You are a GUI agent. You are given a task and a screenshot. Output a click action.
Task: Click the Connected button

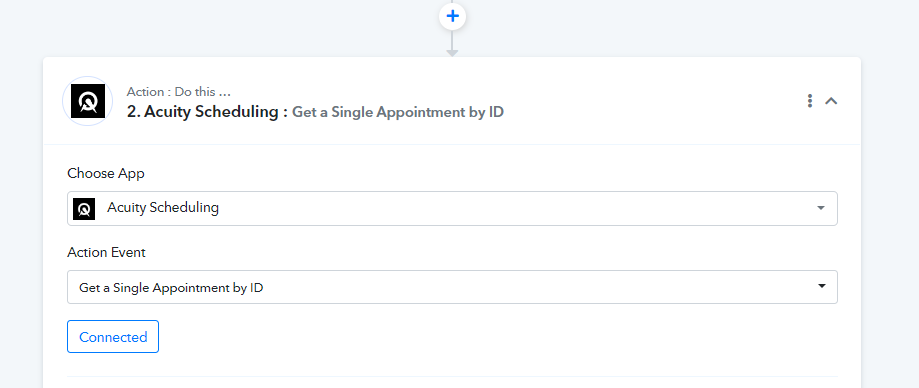click(113, 336)
